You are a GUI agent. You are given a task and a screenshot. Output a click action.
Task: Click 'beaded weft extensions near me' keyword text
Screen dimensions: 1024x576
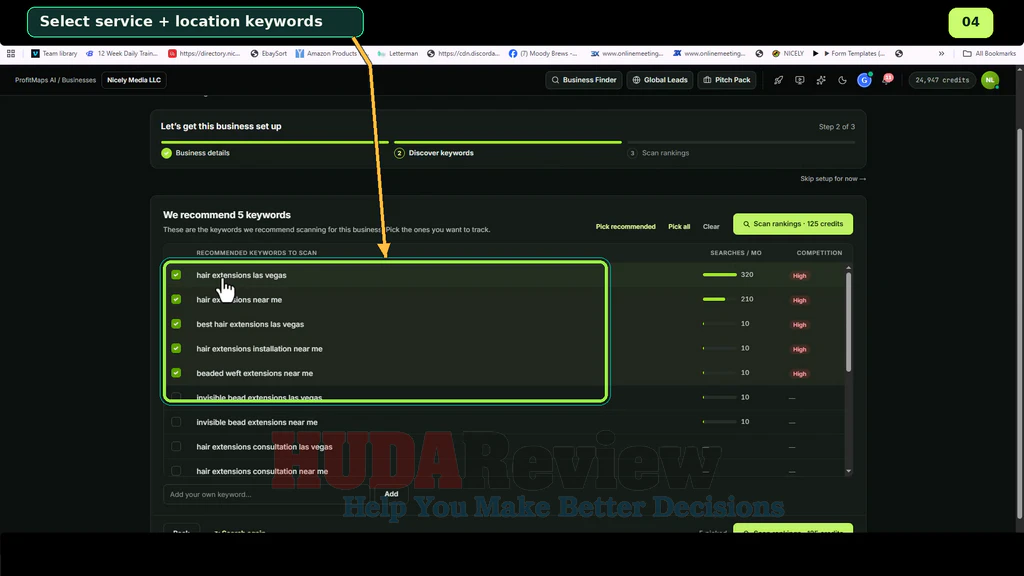(x=255, y=374)
